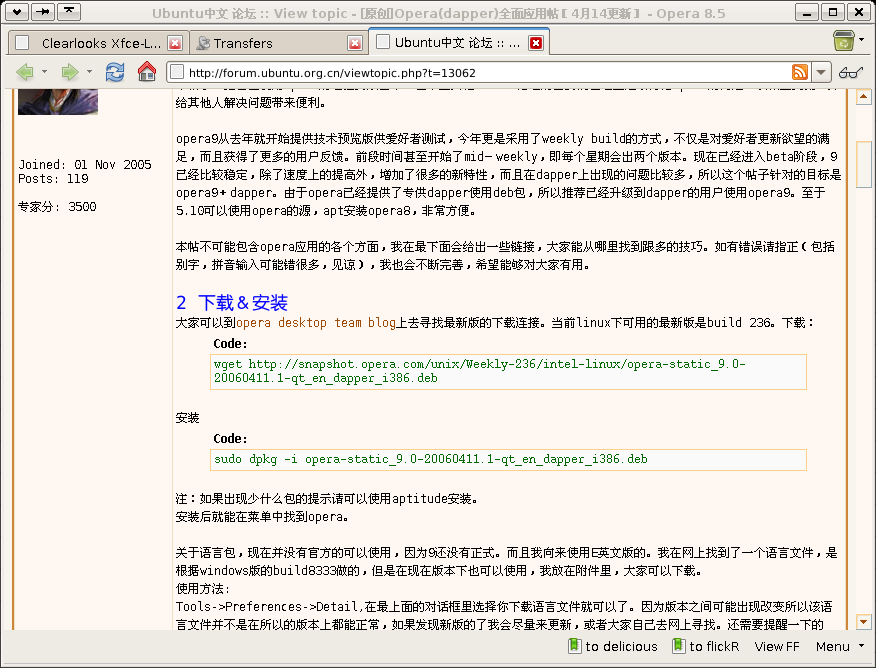This screenshot has width=876, height=668.
Task: Click the glasses icon beside the address bar
Action: [850, 73]
